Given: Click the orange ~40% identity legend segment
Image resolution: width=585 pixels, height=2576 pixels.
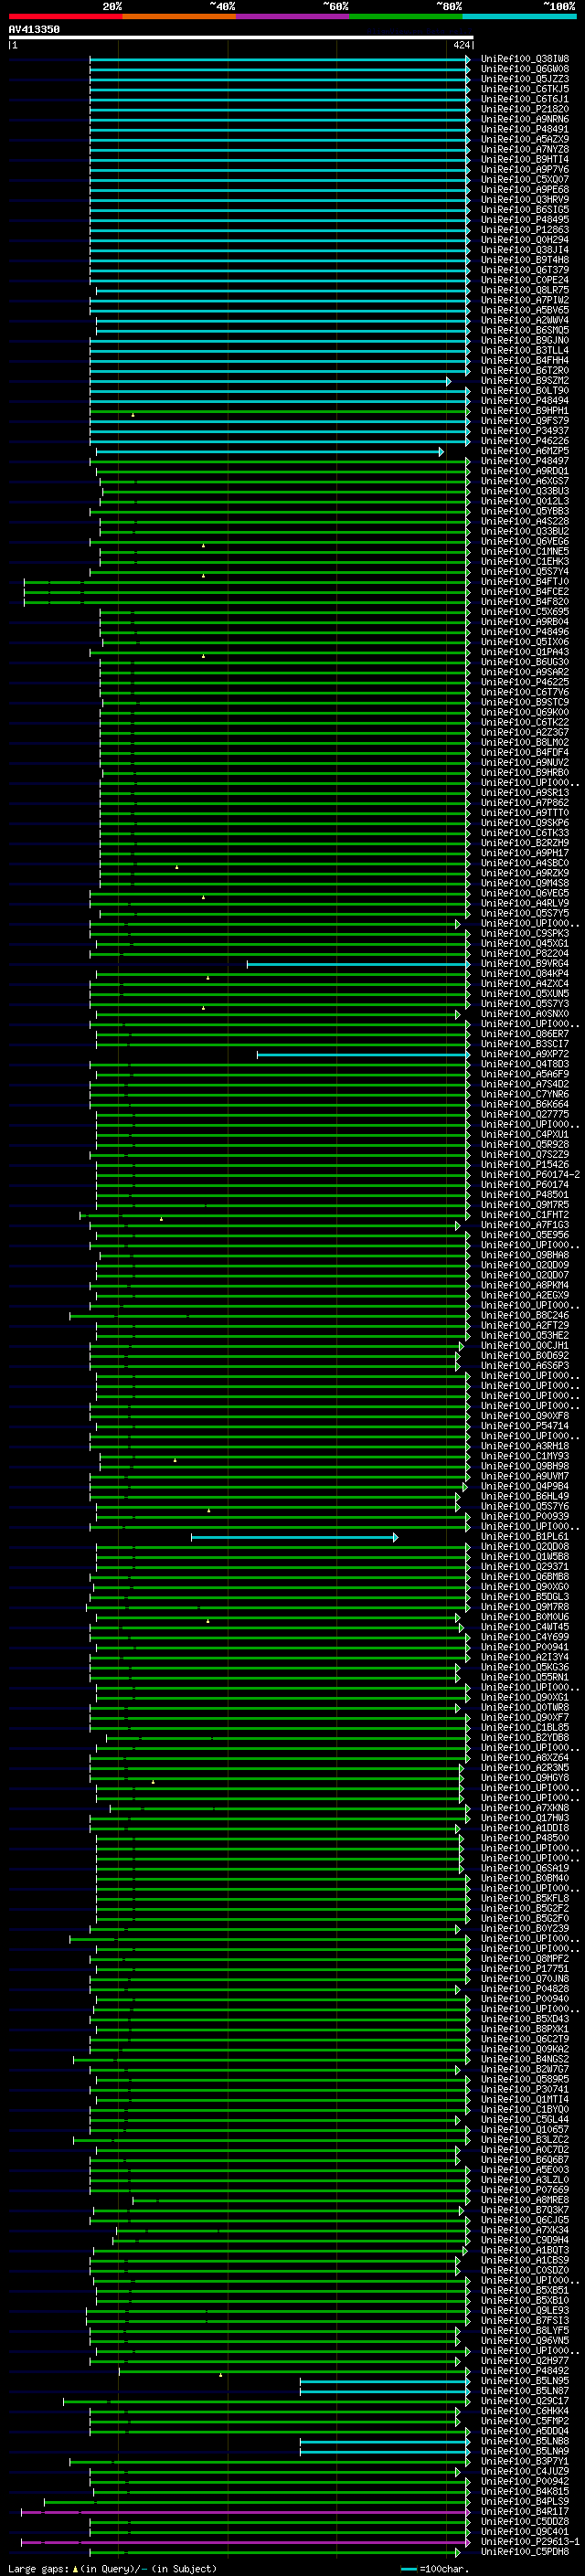Looking at the screenshot, I should coord(179,16).
